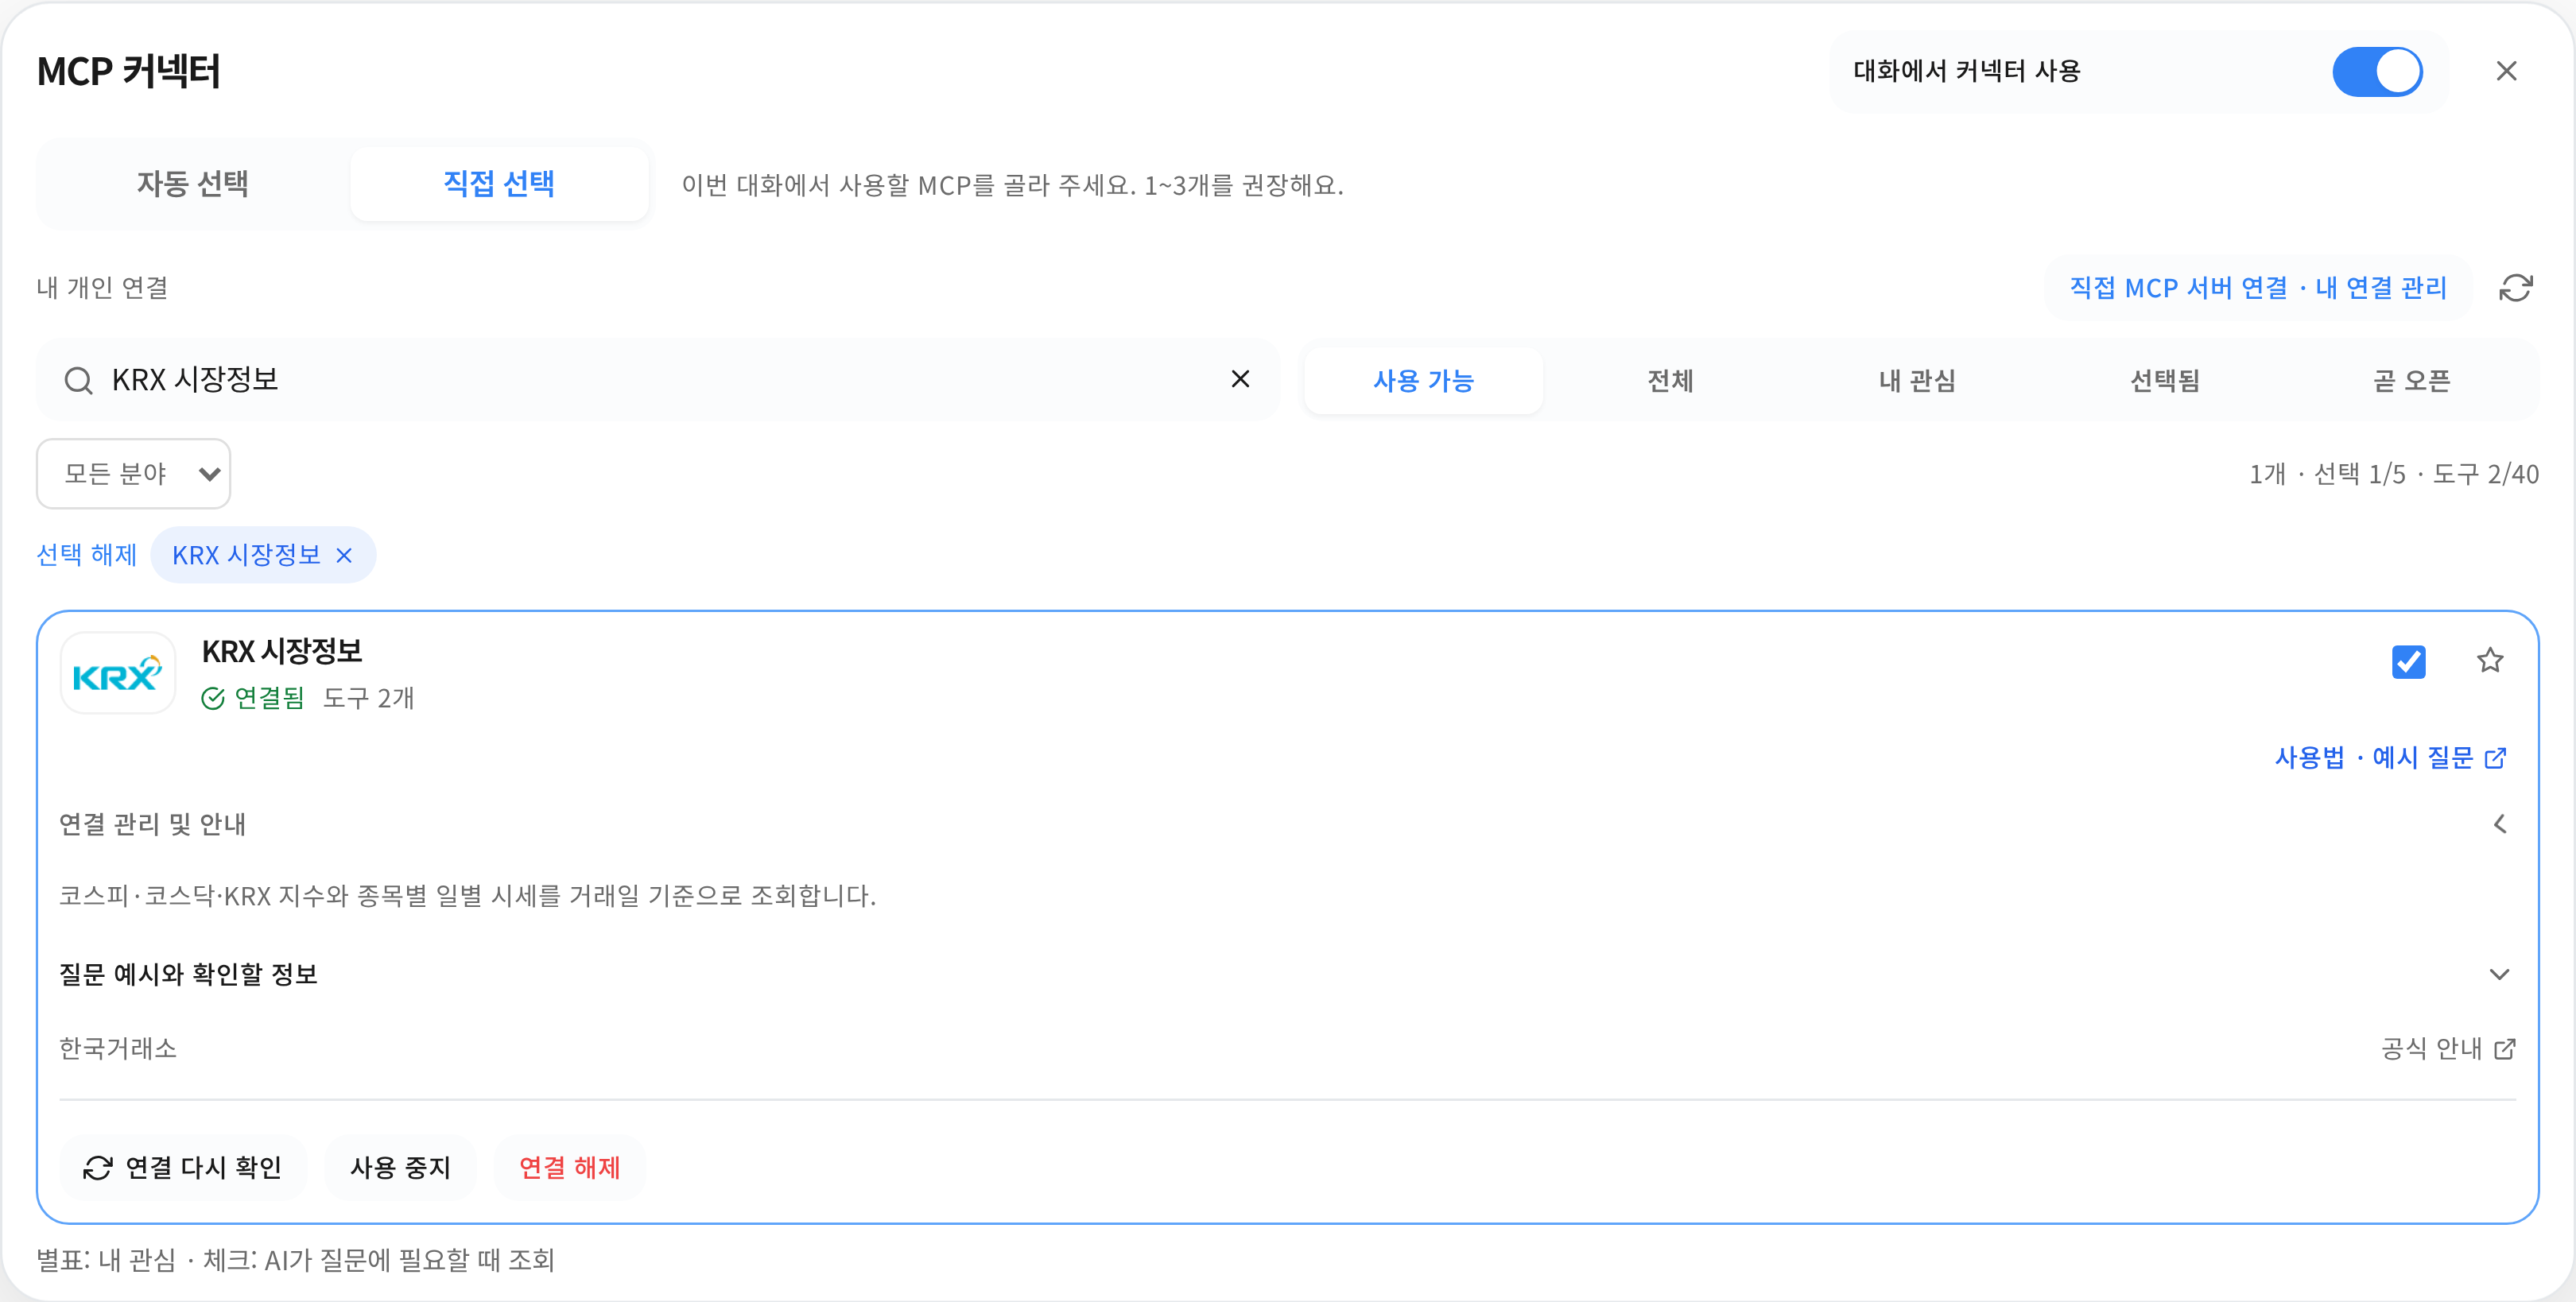Image resolution: width=2576 pixels, height=1302 pixels.
Task: Show the 사용 가능 filter tab
Action: pos(1423,381)
